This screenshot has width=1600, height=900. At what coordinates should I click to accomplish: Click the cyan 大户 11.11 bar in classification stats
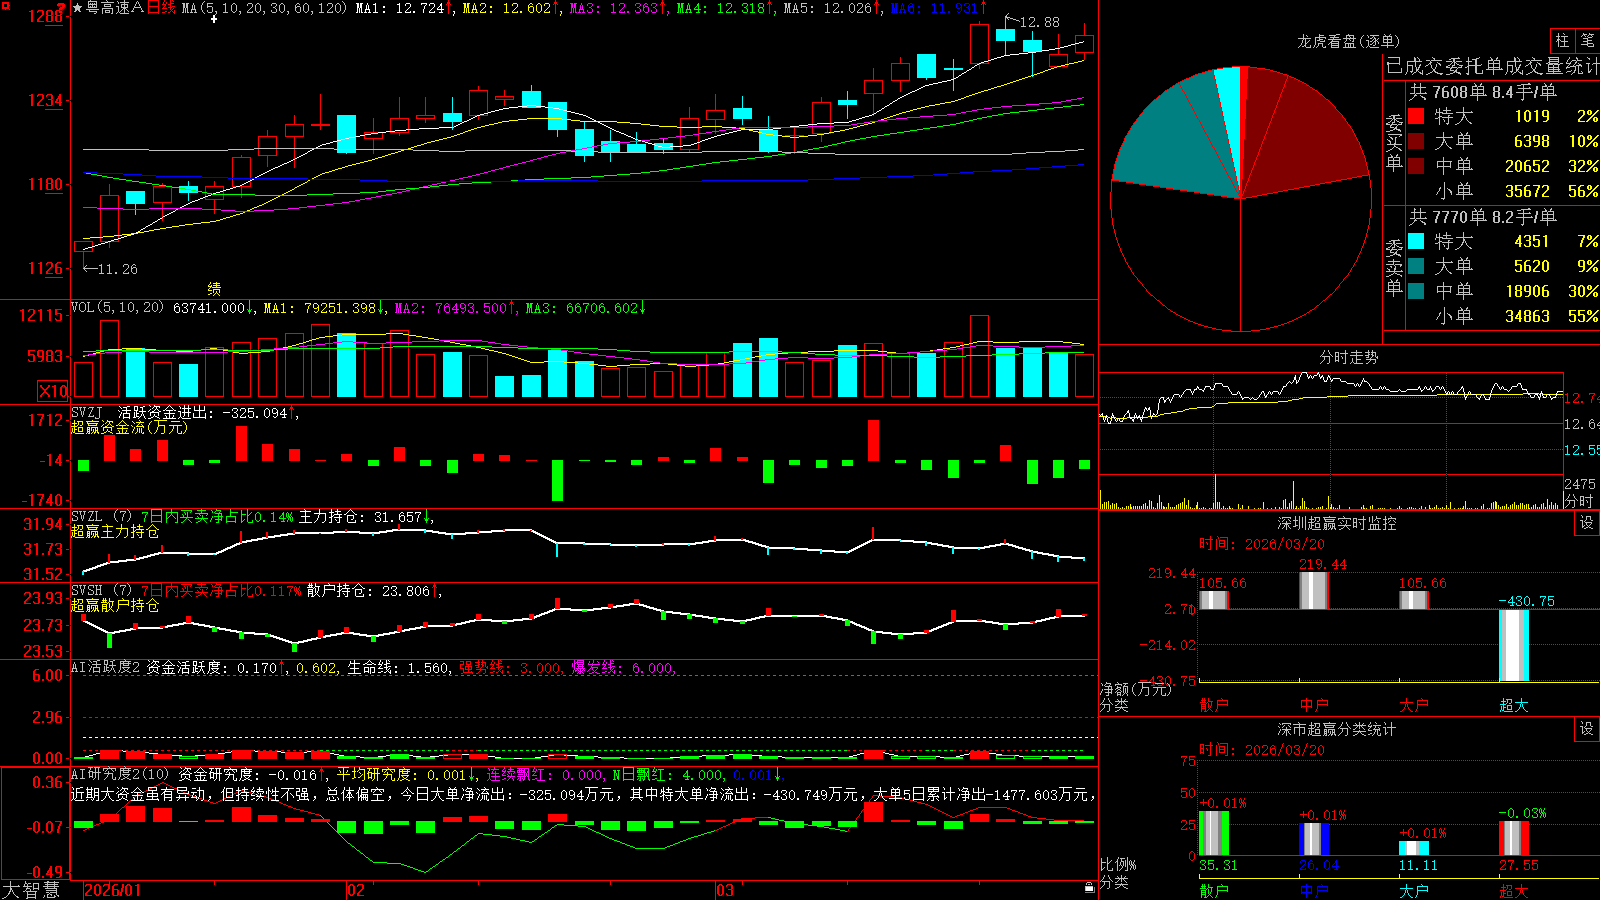click(1413, 849)
